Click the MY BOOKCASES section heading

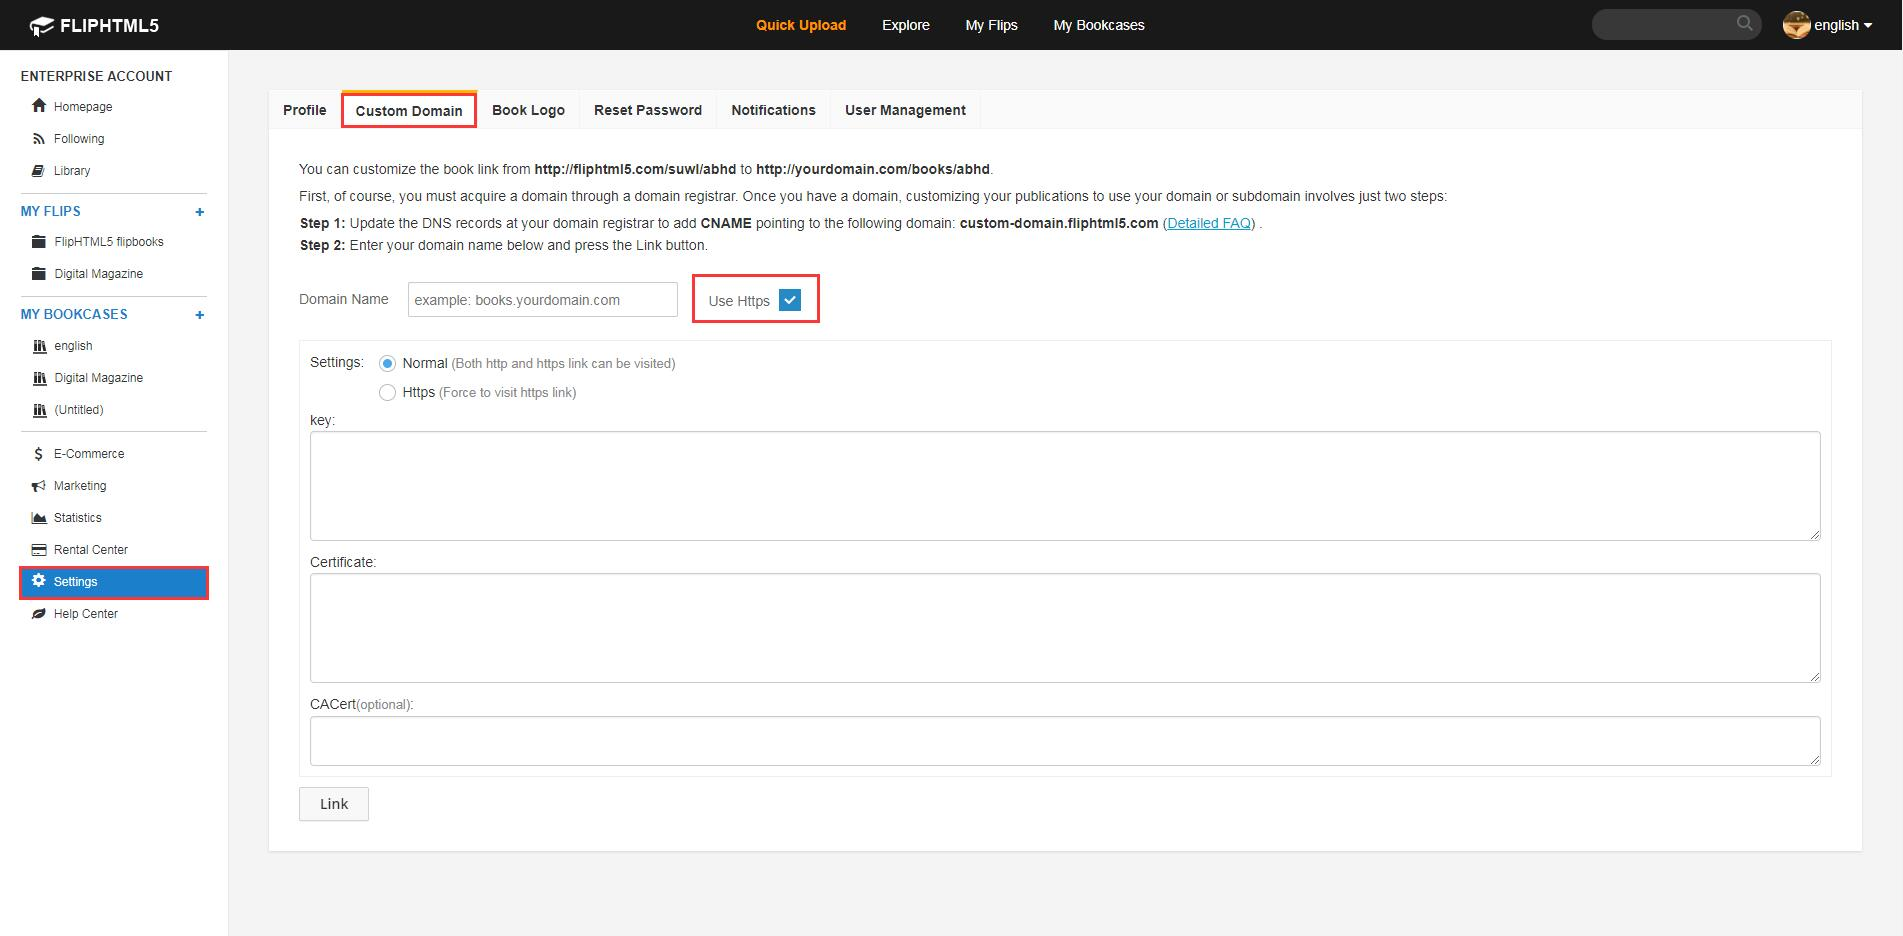(x=74, y=314)
